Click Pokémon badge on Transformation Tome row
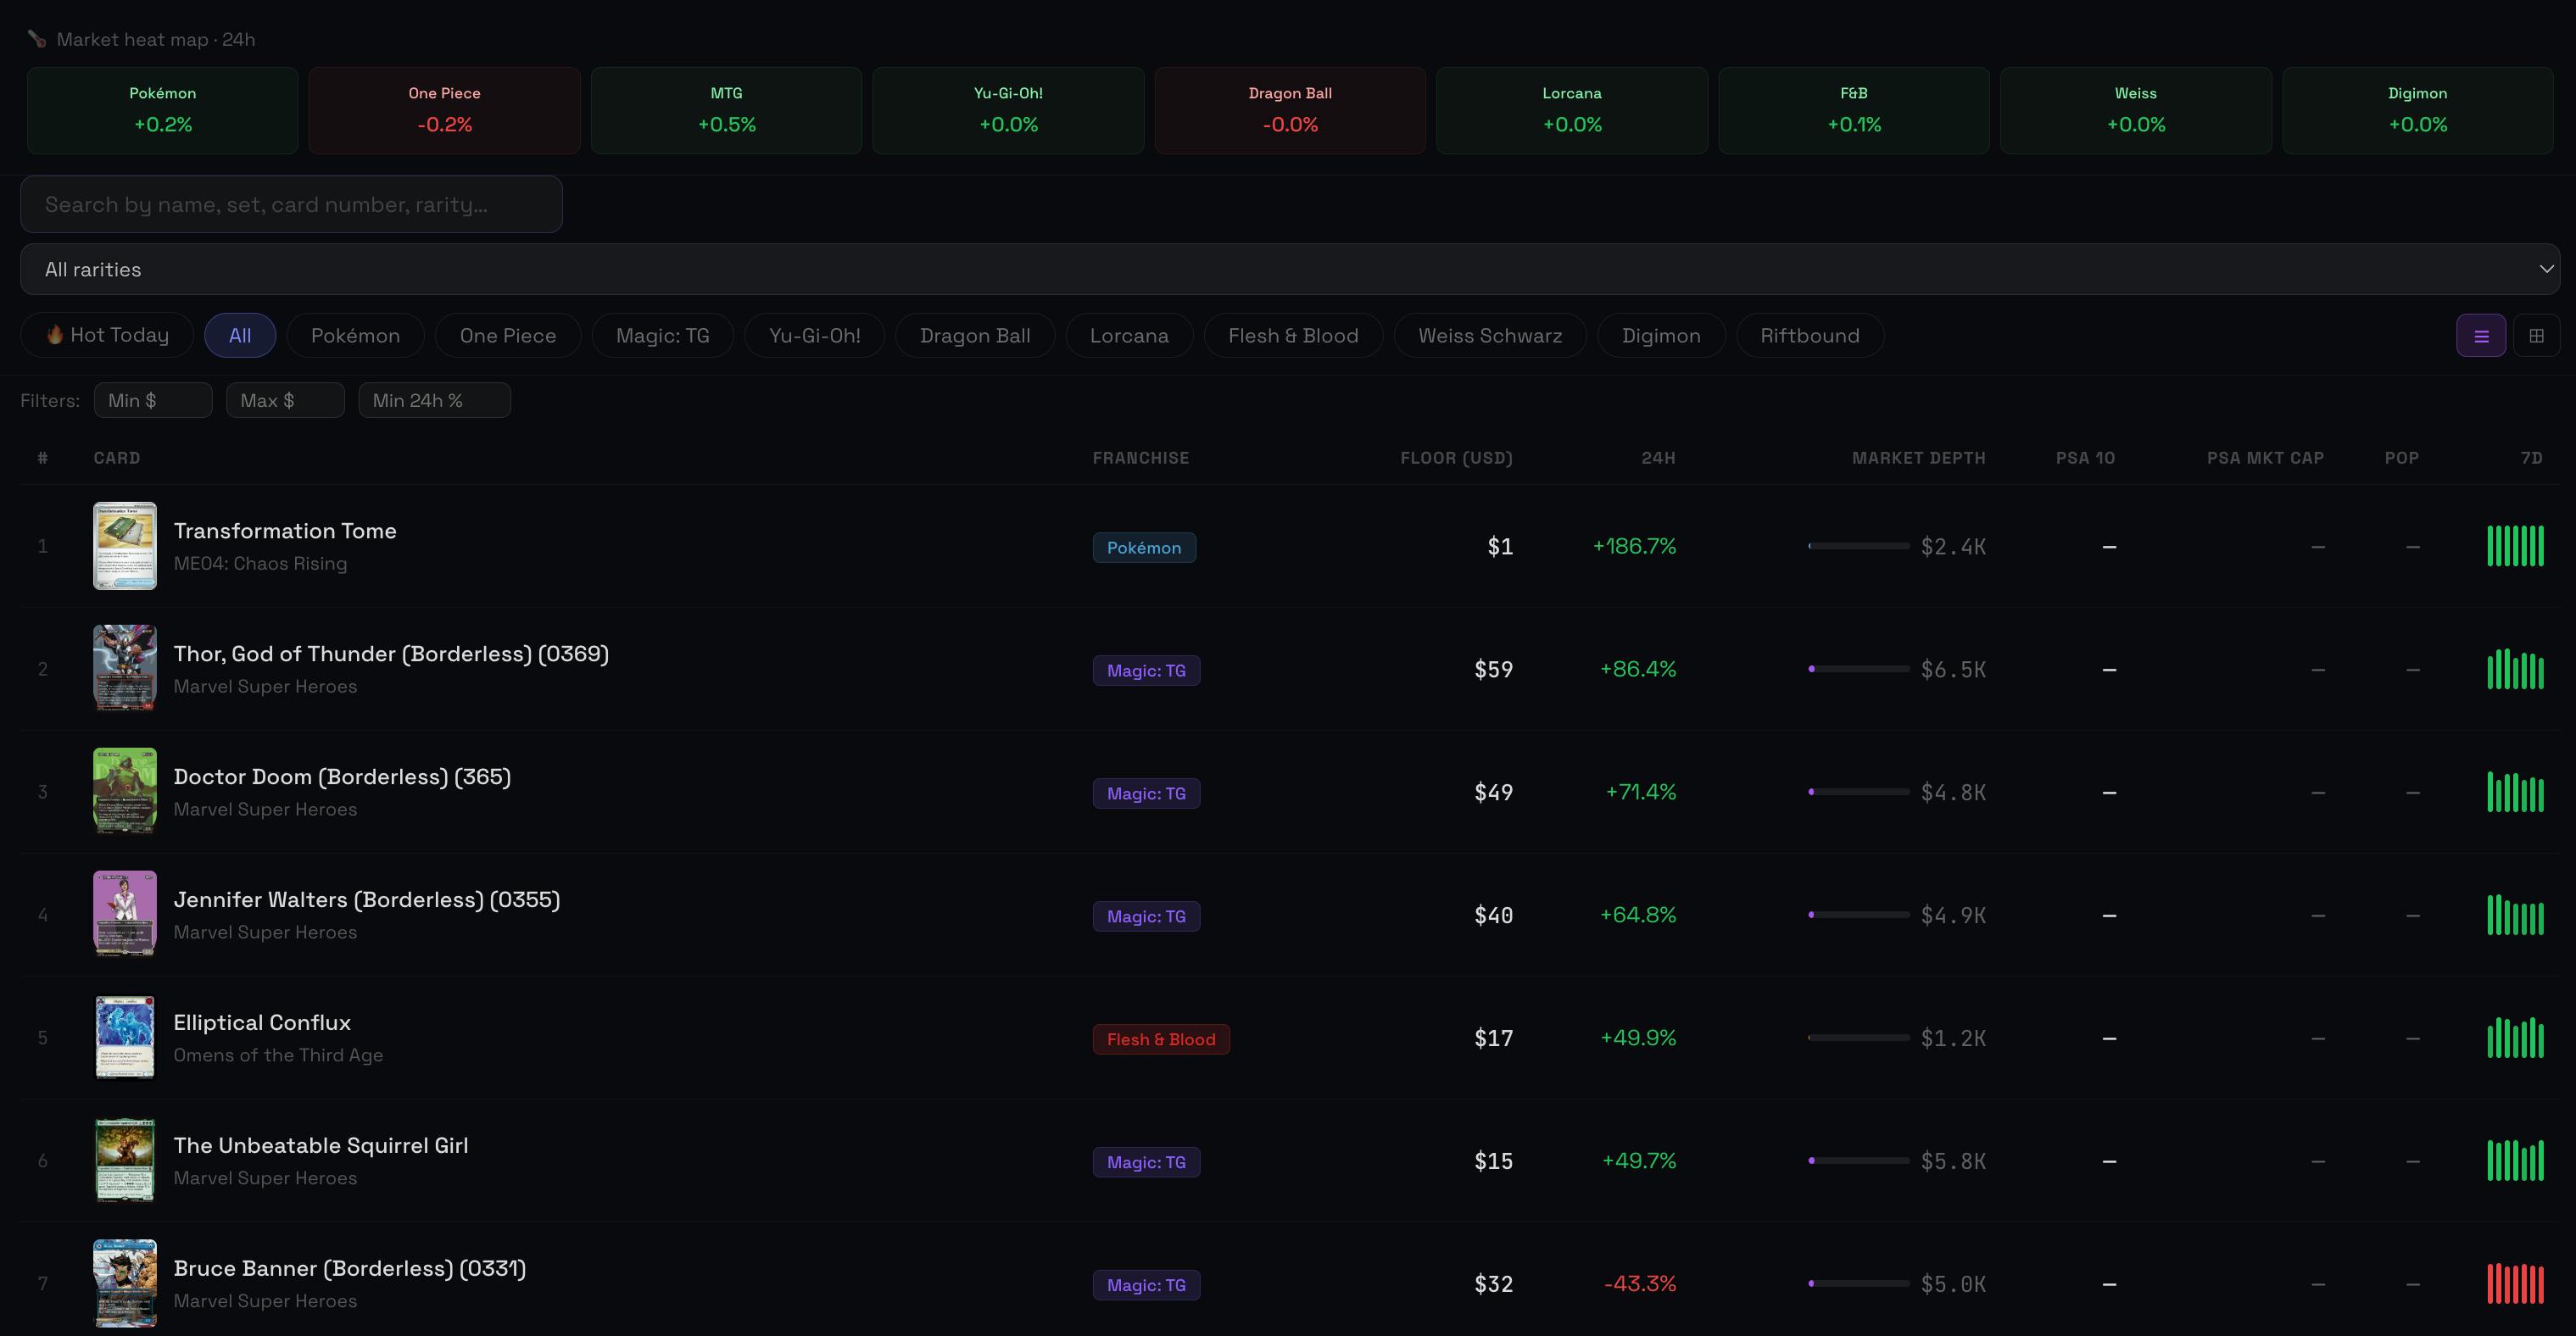Screen dimensions: 2576x1336 (1144, 547)
